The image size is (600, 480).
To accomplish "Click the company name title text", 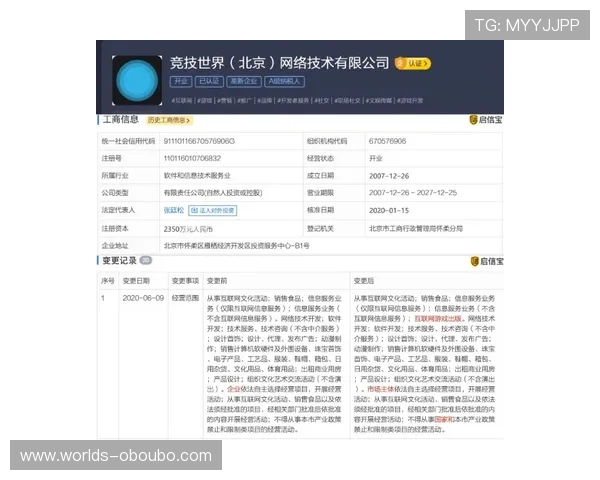I will coord(279,63).
